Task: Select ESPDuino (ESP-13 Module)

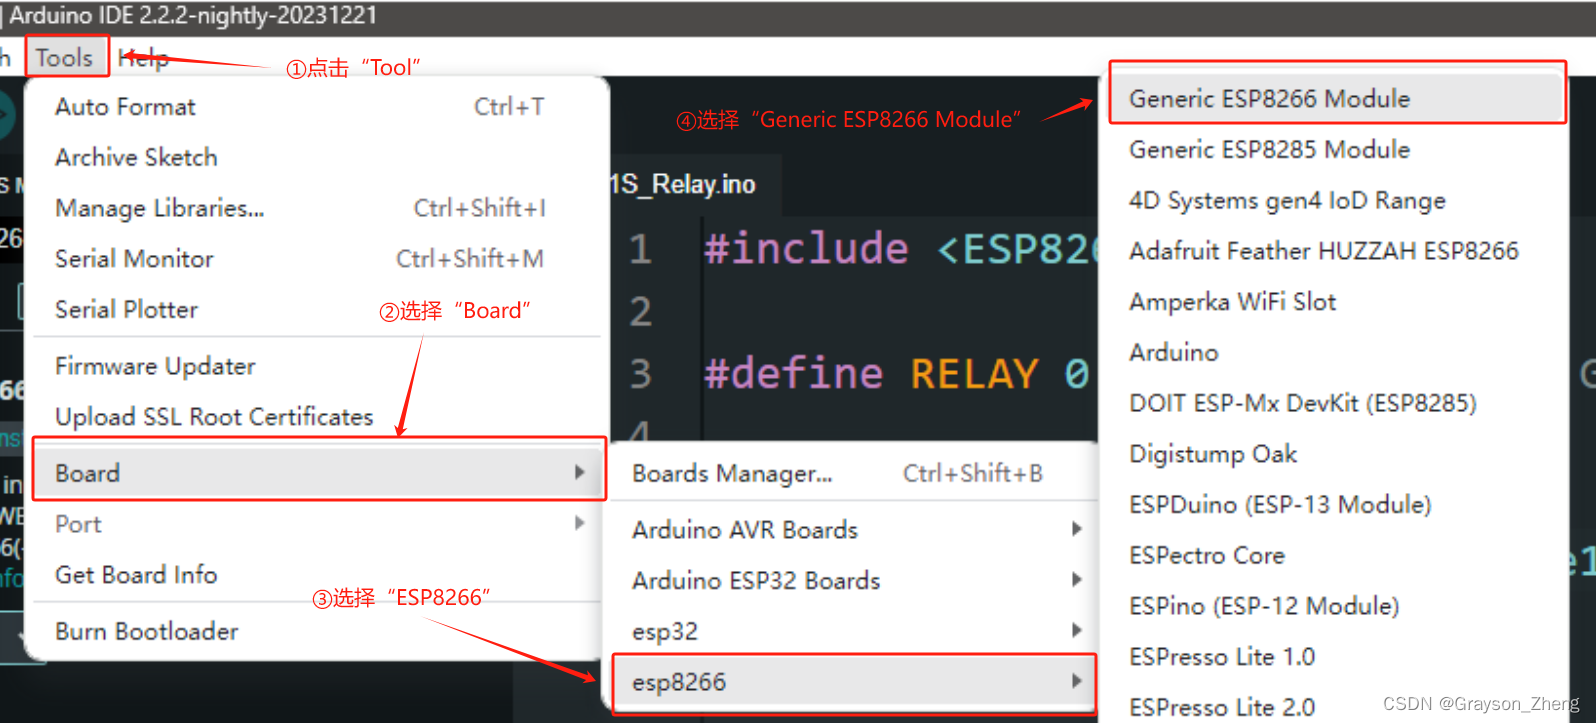Action: tap(1337, 505)
